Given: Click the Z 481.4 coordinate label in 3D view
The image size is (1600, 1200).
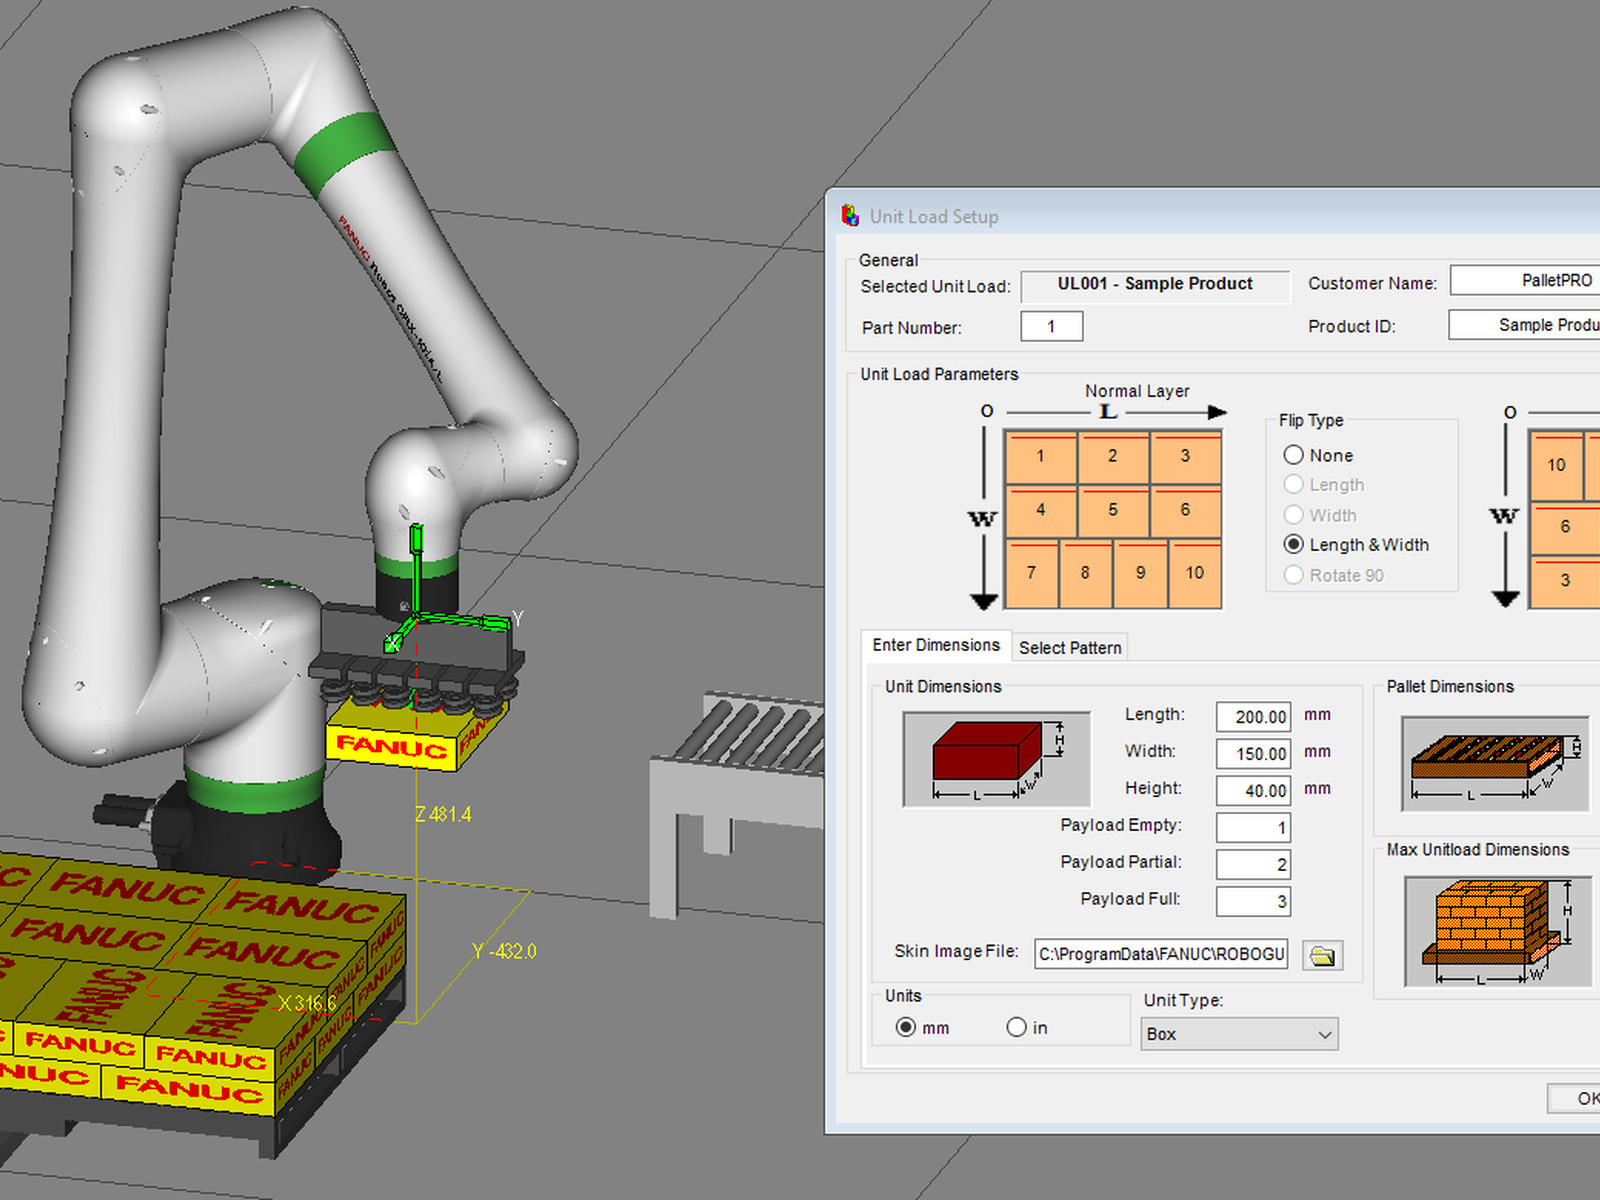Looking at the screenshot, I should tap(443, 814).
